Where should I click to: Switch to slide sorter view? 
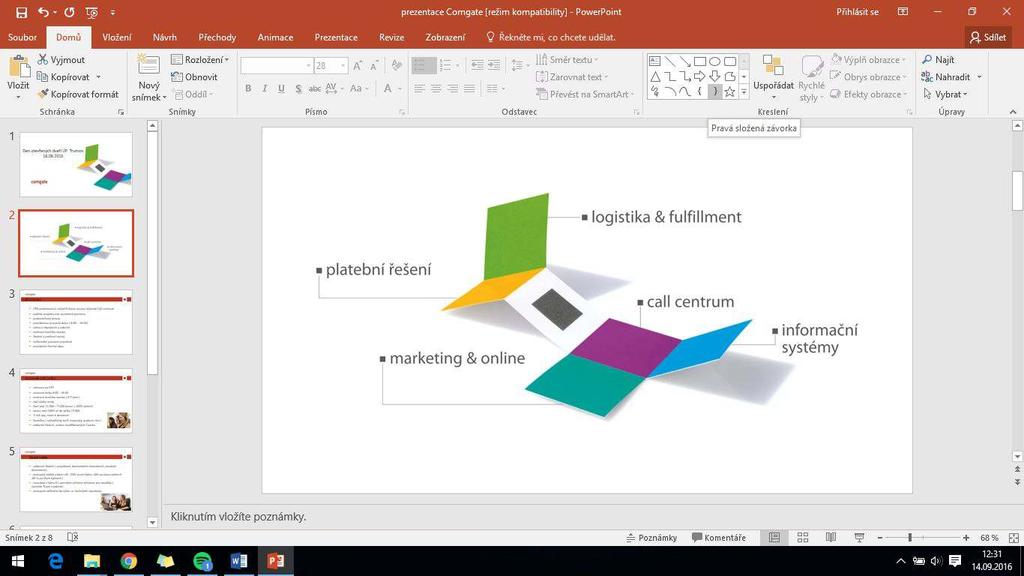tap(803, 537)
